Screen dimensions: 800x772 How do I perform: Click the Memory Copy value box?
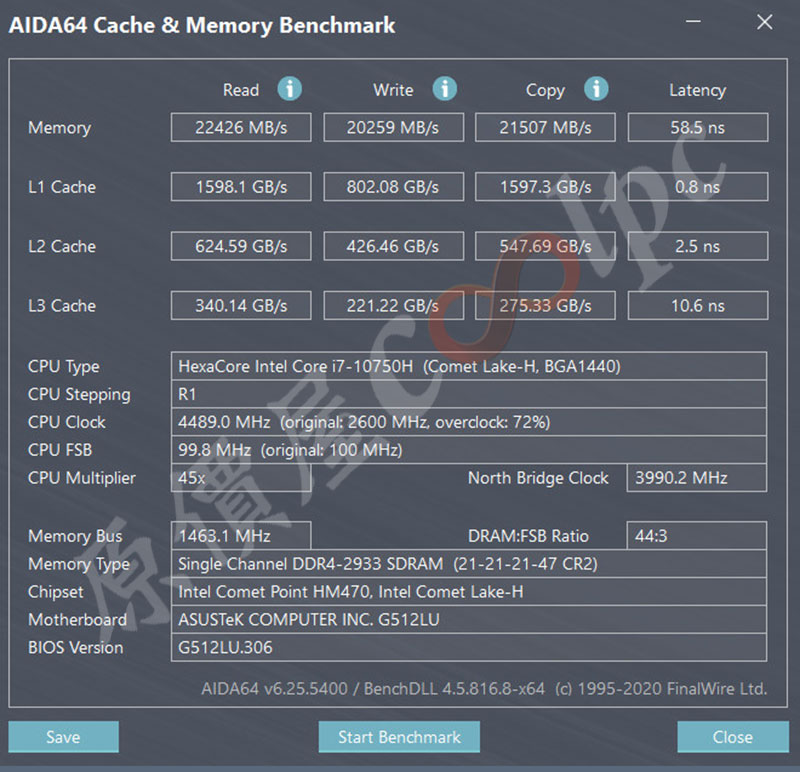[545, 128]
